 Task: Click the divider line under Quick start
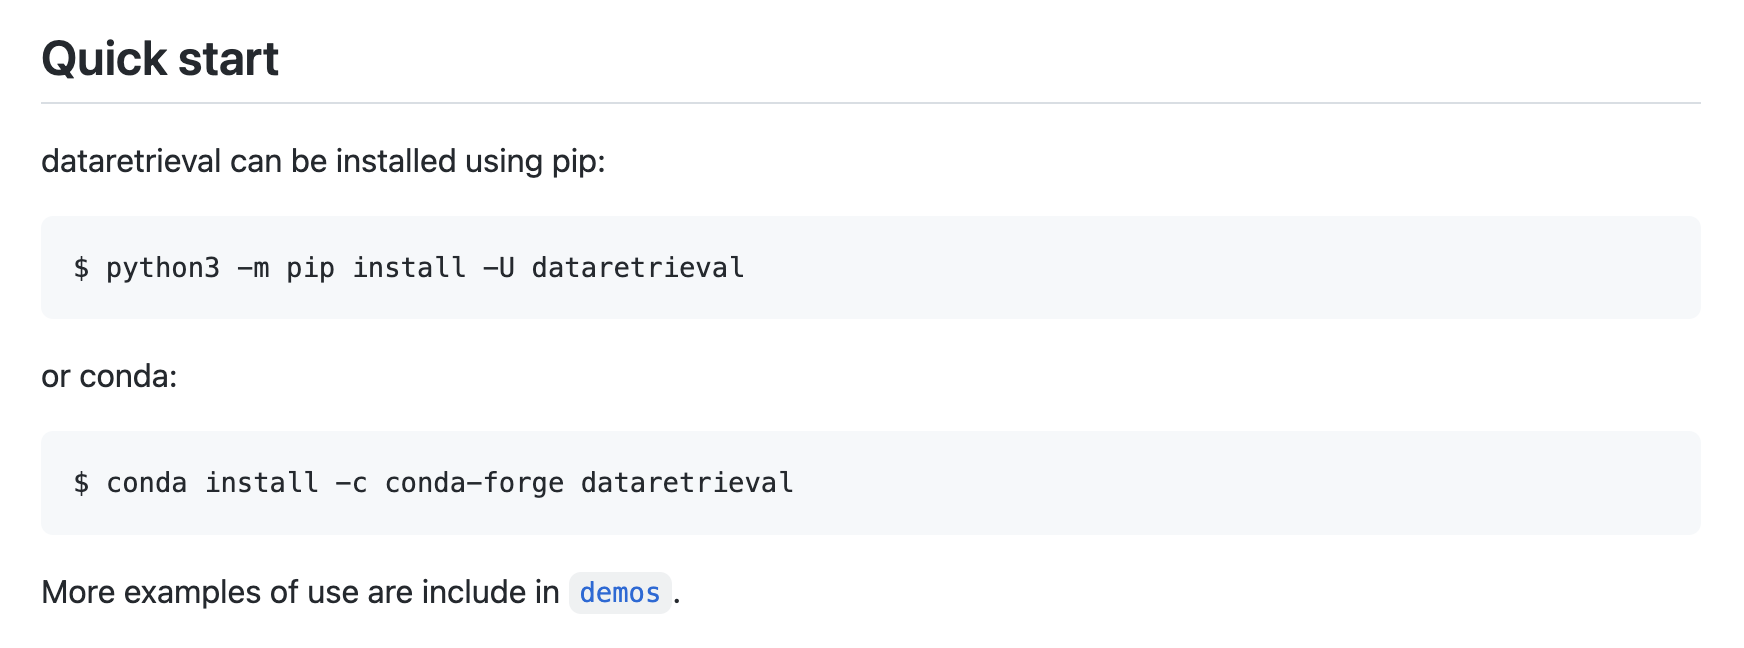point(870,103)
